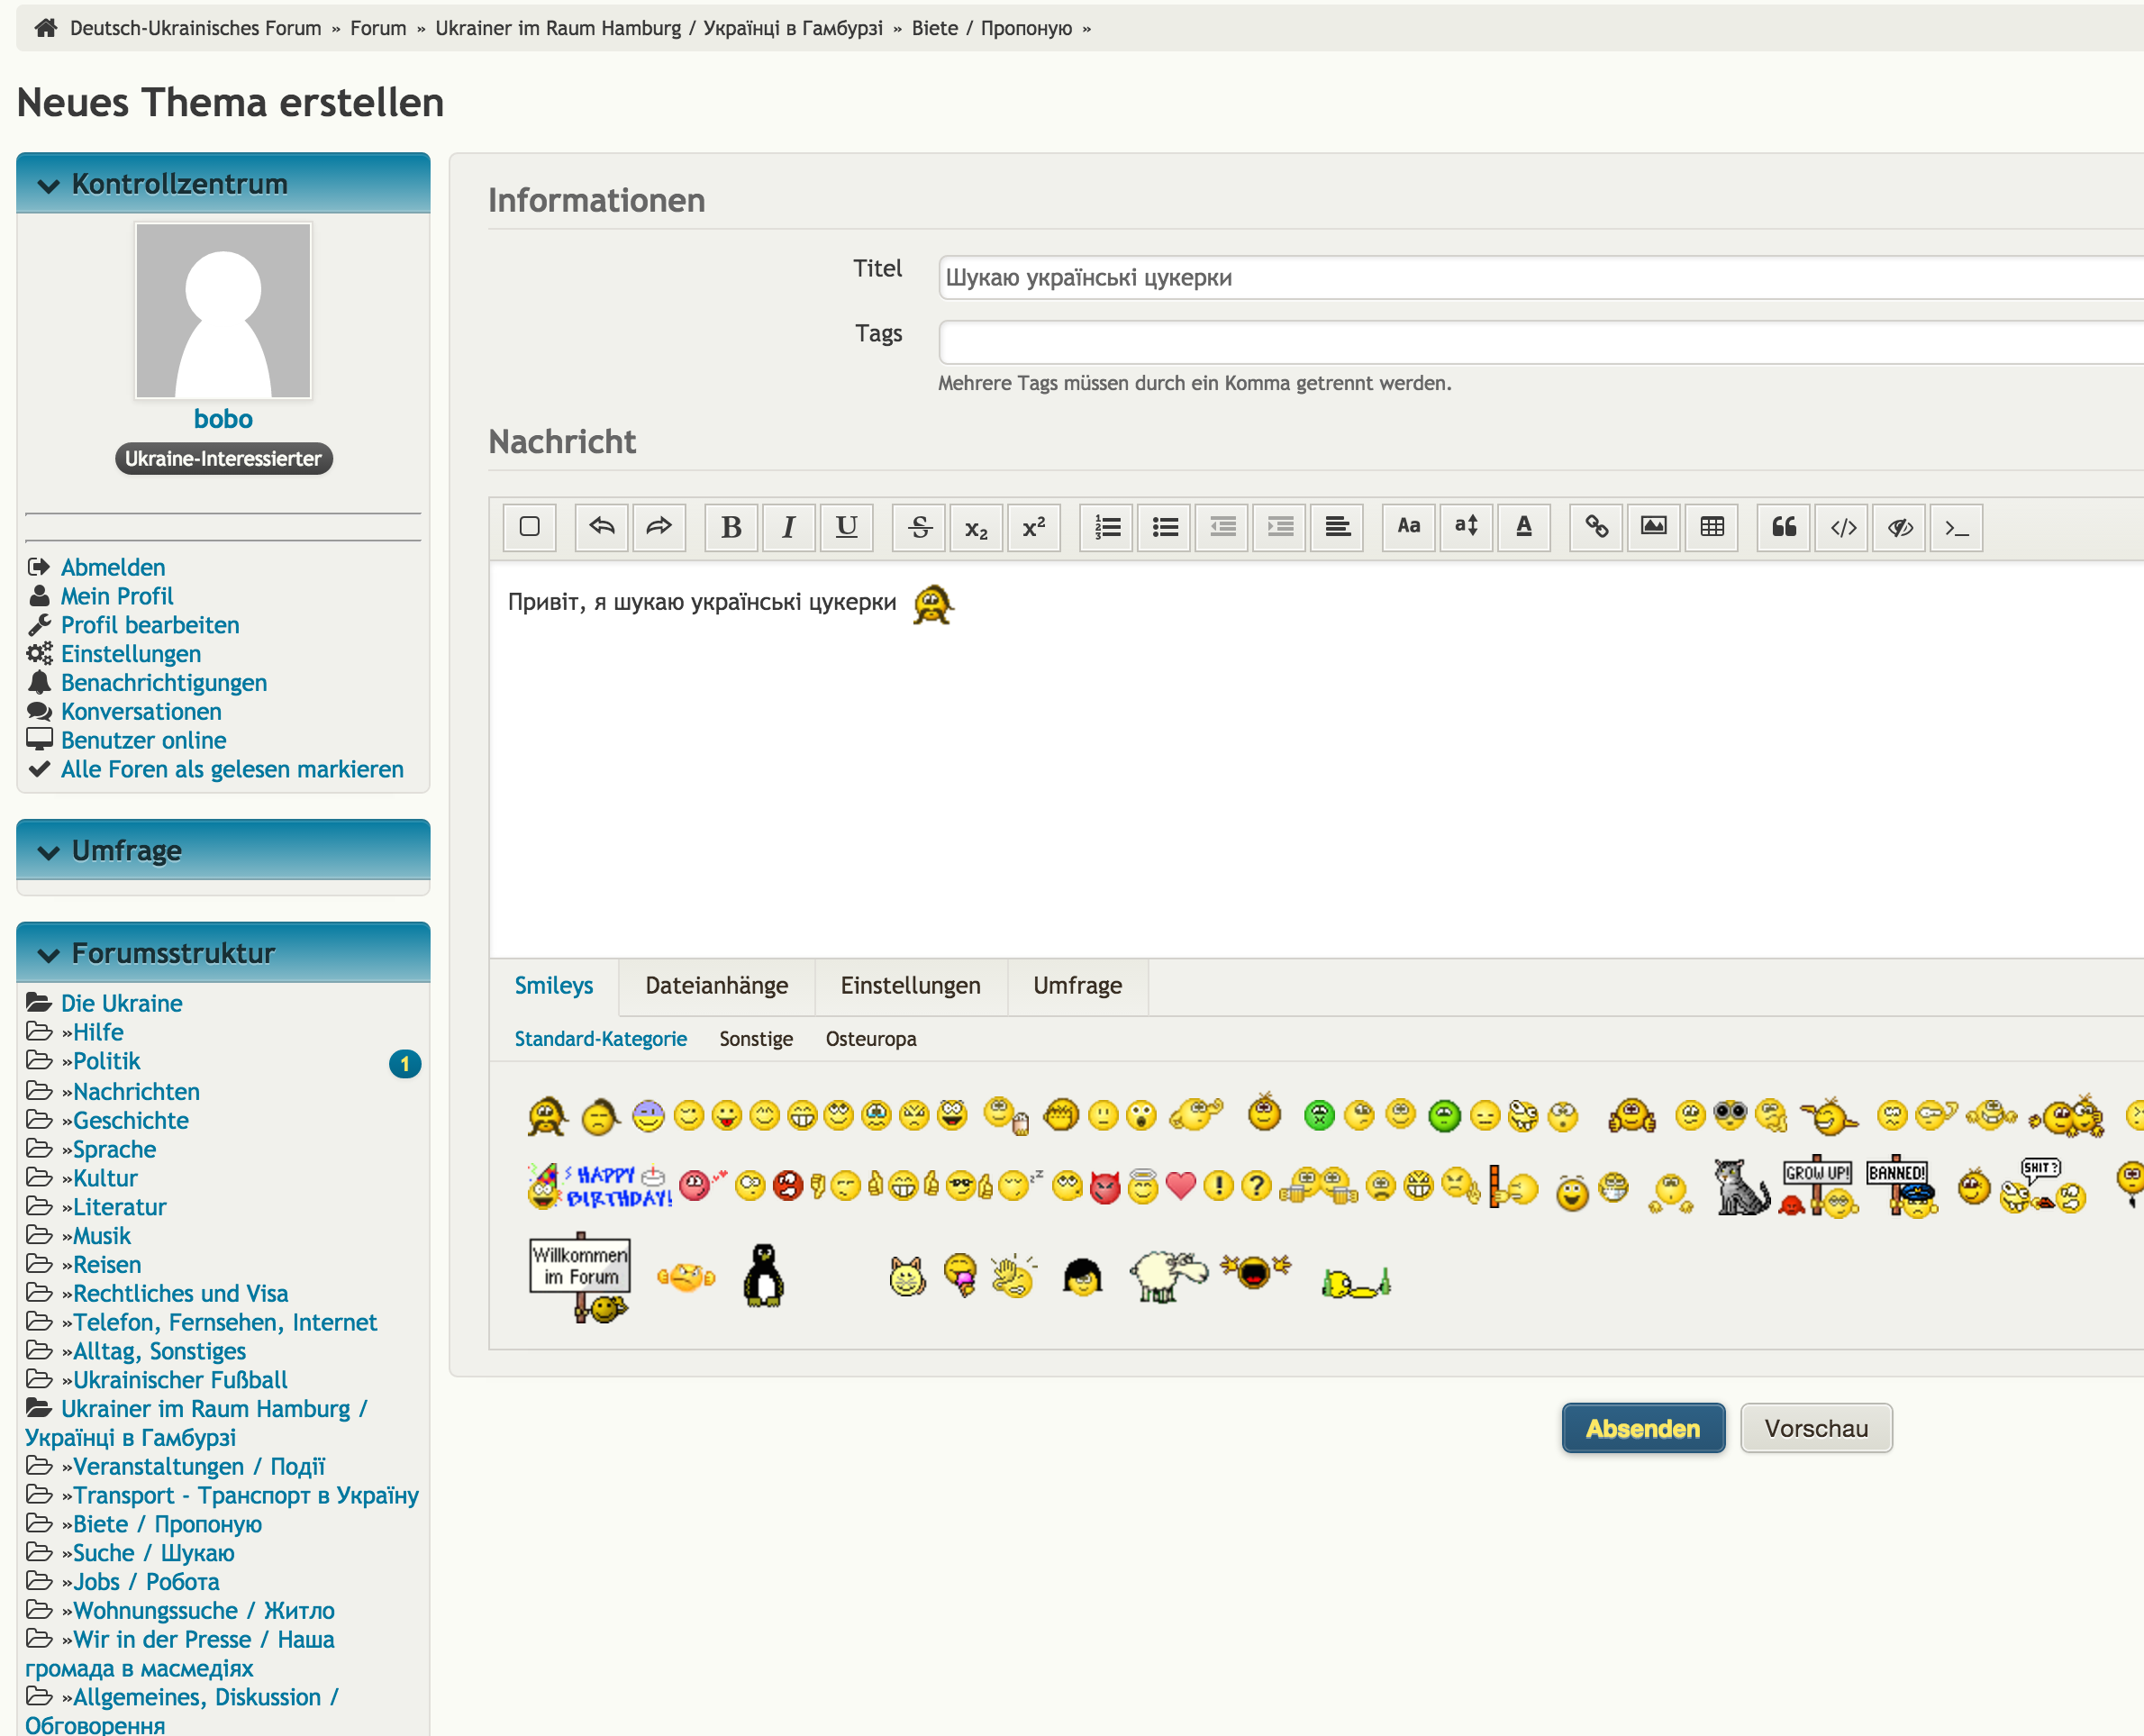Select Osteuropa smiley category

pyautogui.click(x=871, y=1039)
